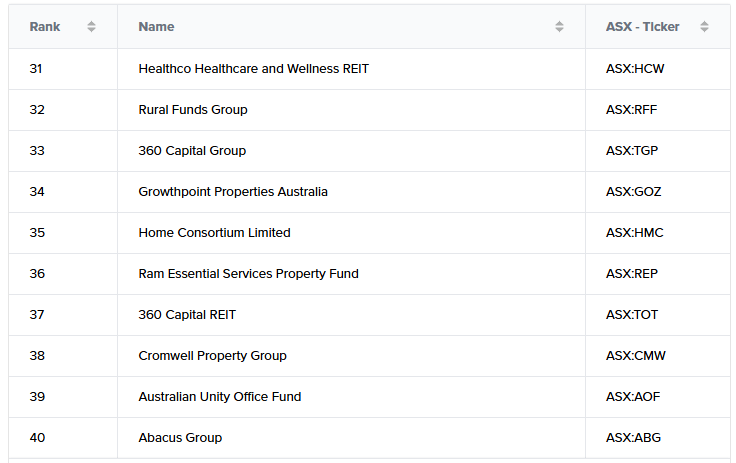
Task: Click the ASX - Ticker column header
Action: 642,27
